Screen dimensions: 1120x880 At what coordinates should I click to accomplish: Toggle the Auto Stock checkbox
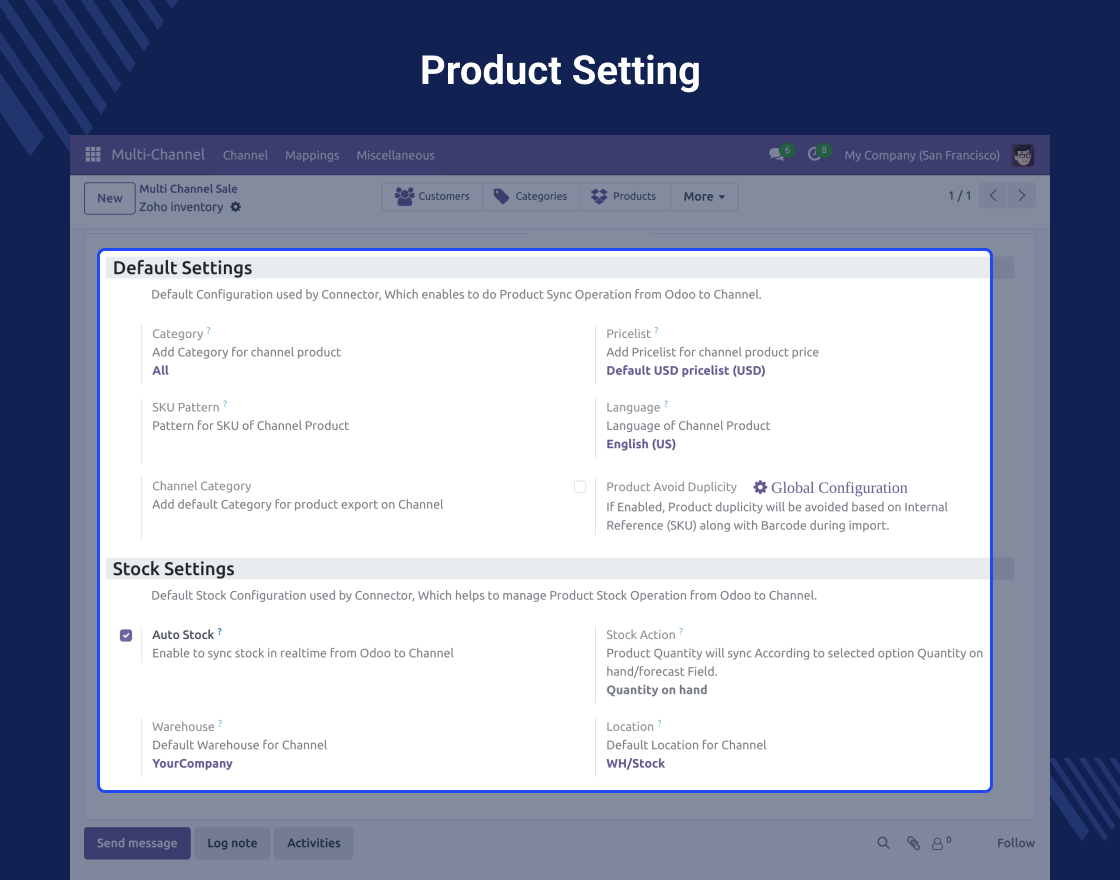coord(126,635)
